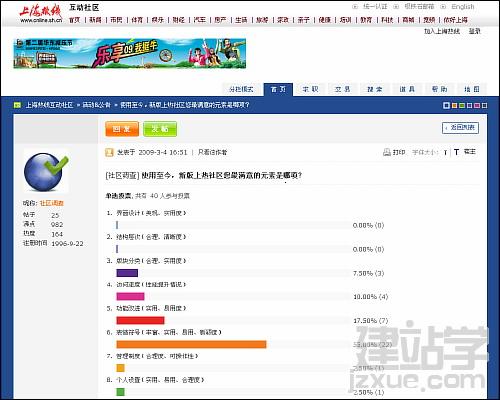
Task: Open the 登录 login link
Action: click(474, 31)
